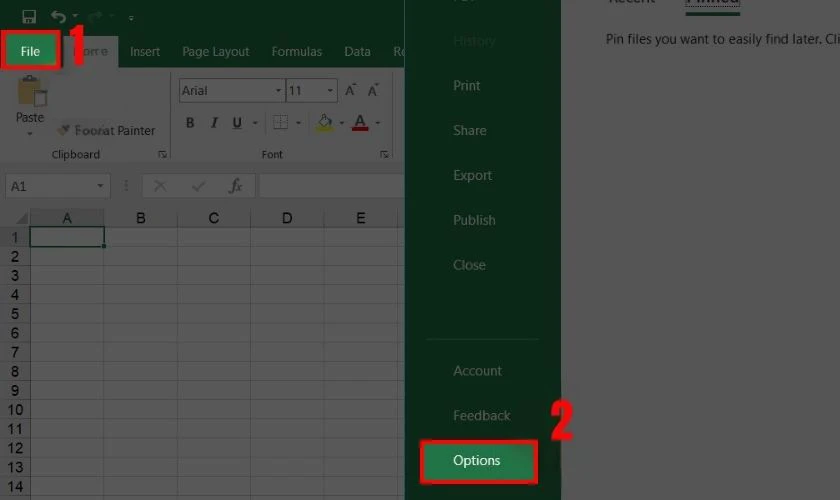Choose Close in the File menu
Screen dimensions: 840x500
pos(469,265)
